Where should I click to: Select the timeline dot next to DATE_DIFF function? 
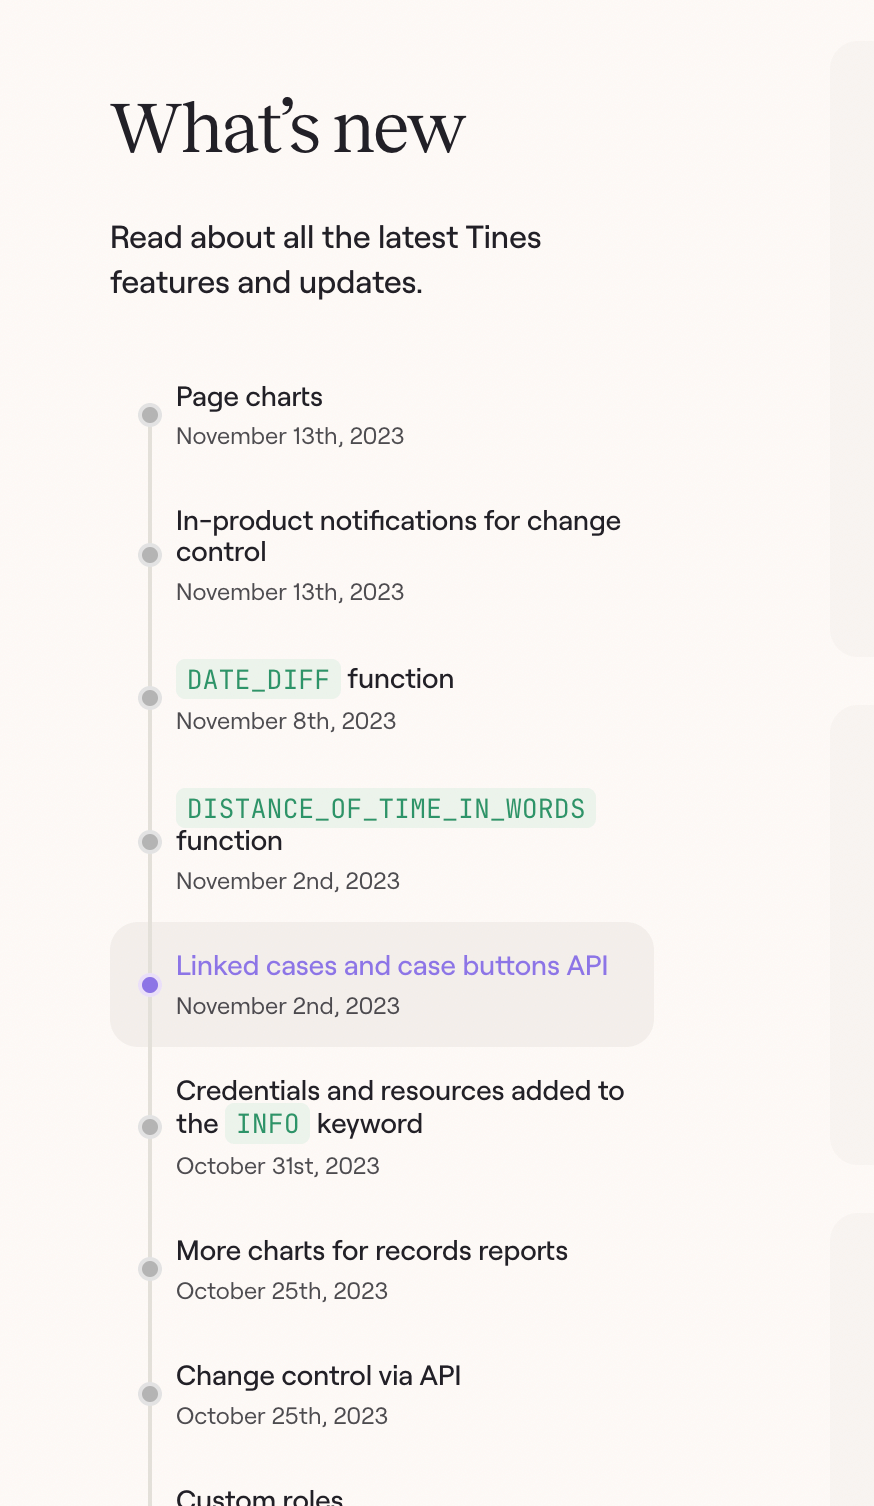click(x=150, y=698)
